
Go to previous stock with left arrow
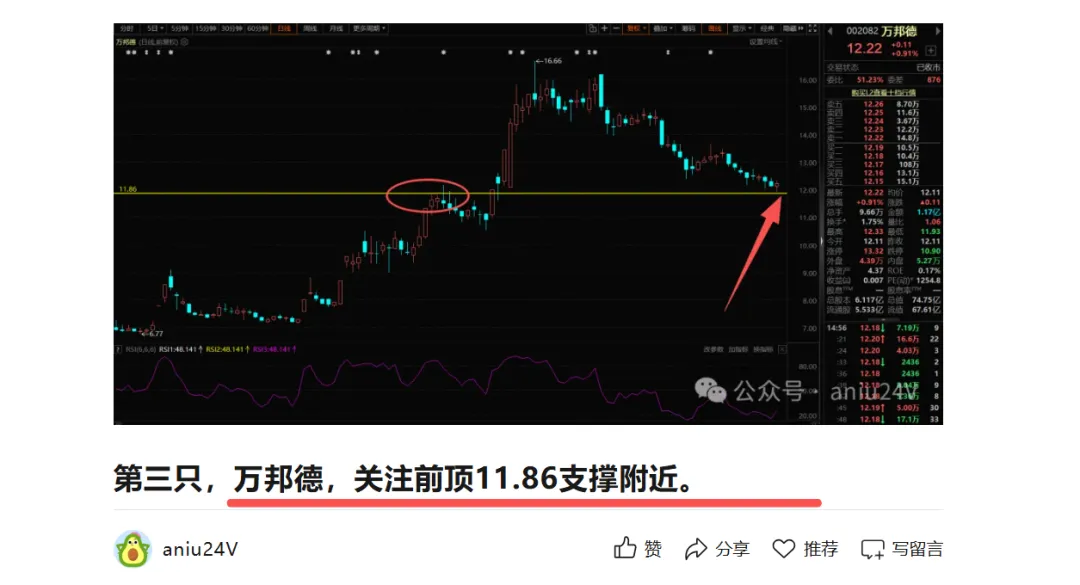(x=830, y=31)
